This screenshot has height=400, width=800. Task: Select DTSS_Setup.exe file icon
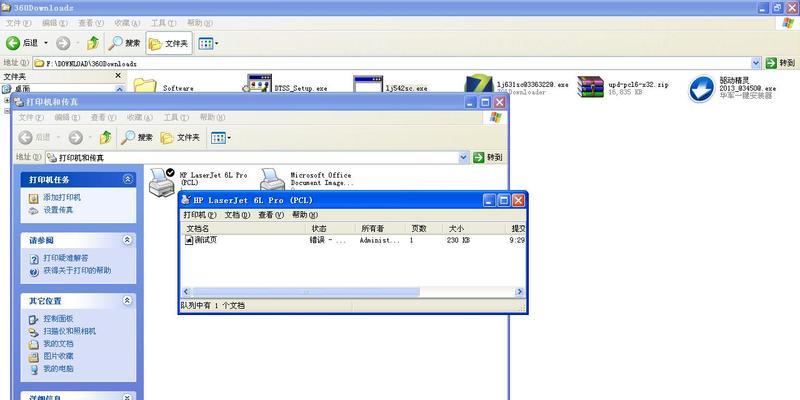point(257,84)
